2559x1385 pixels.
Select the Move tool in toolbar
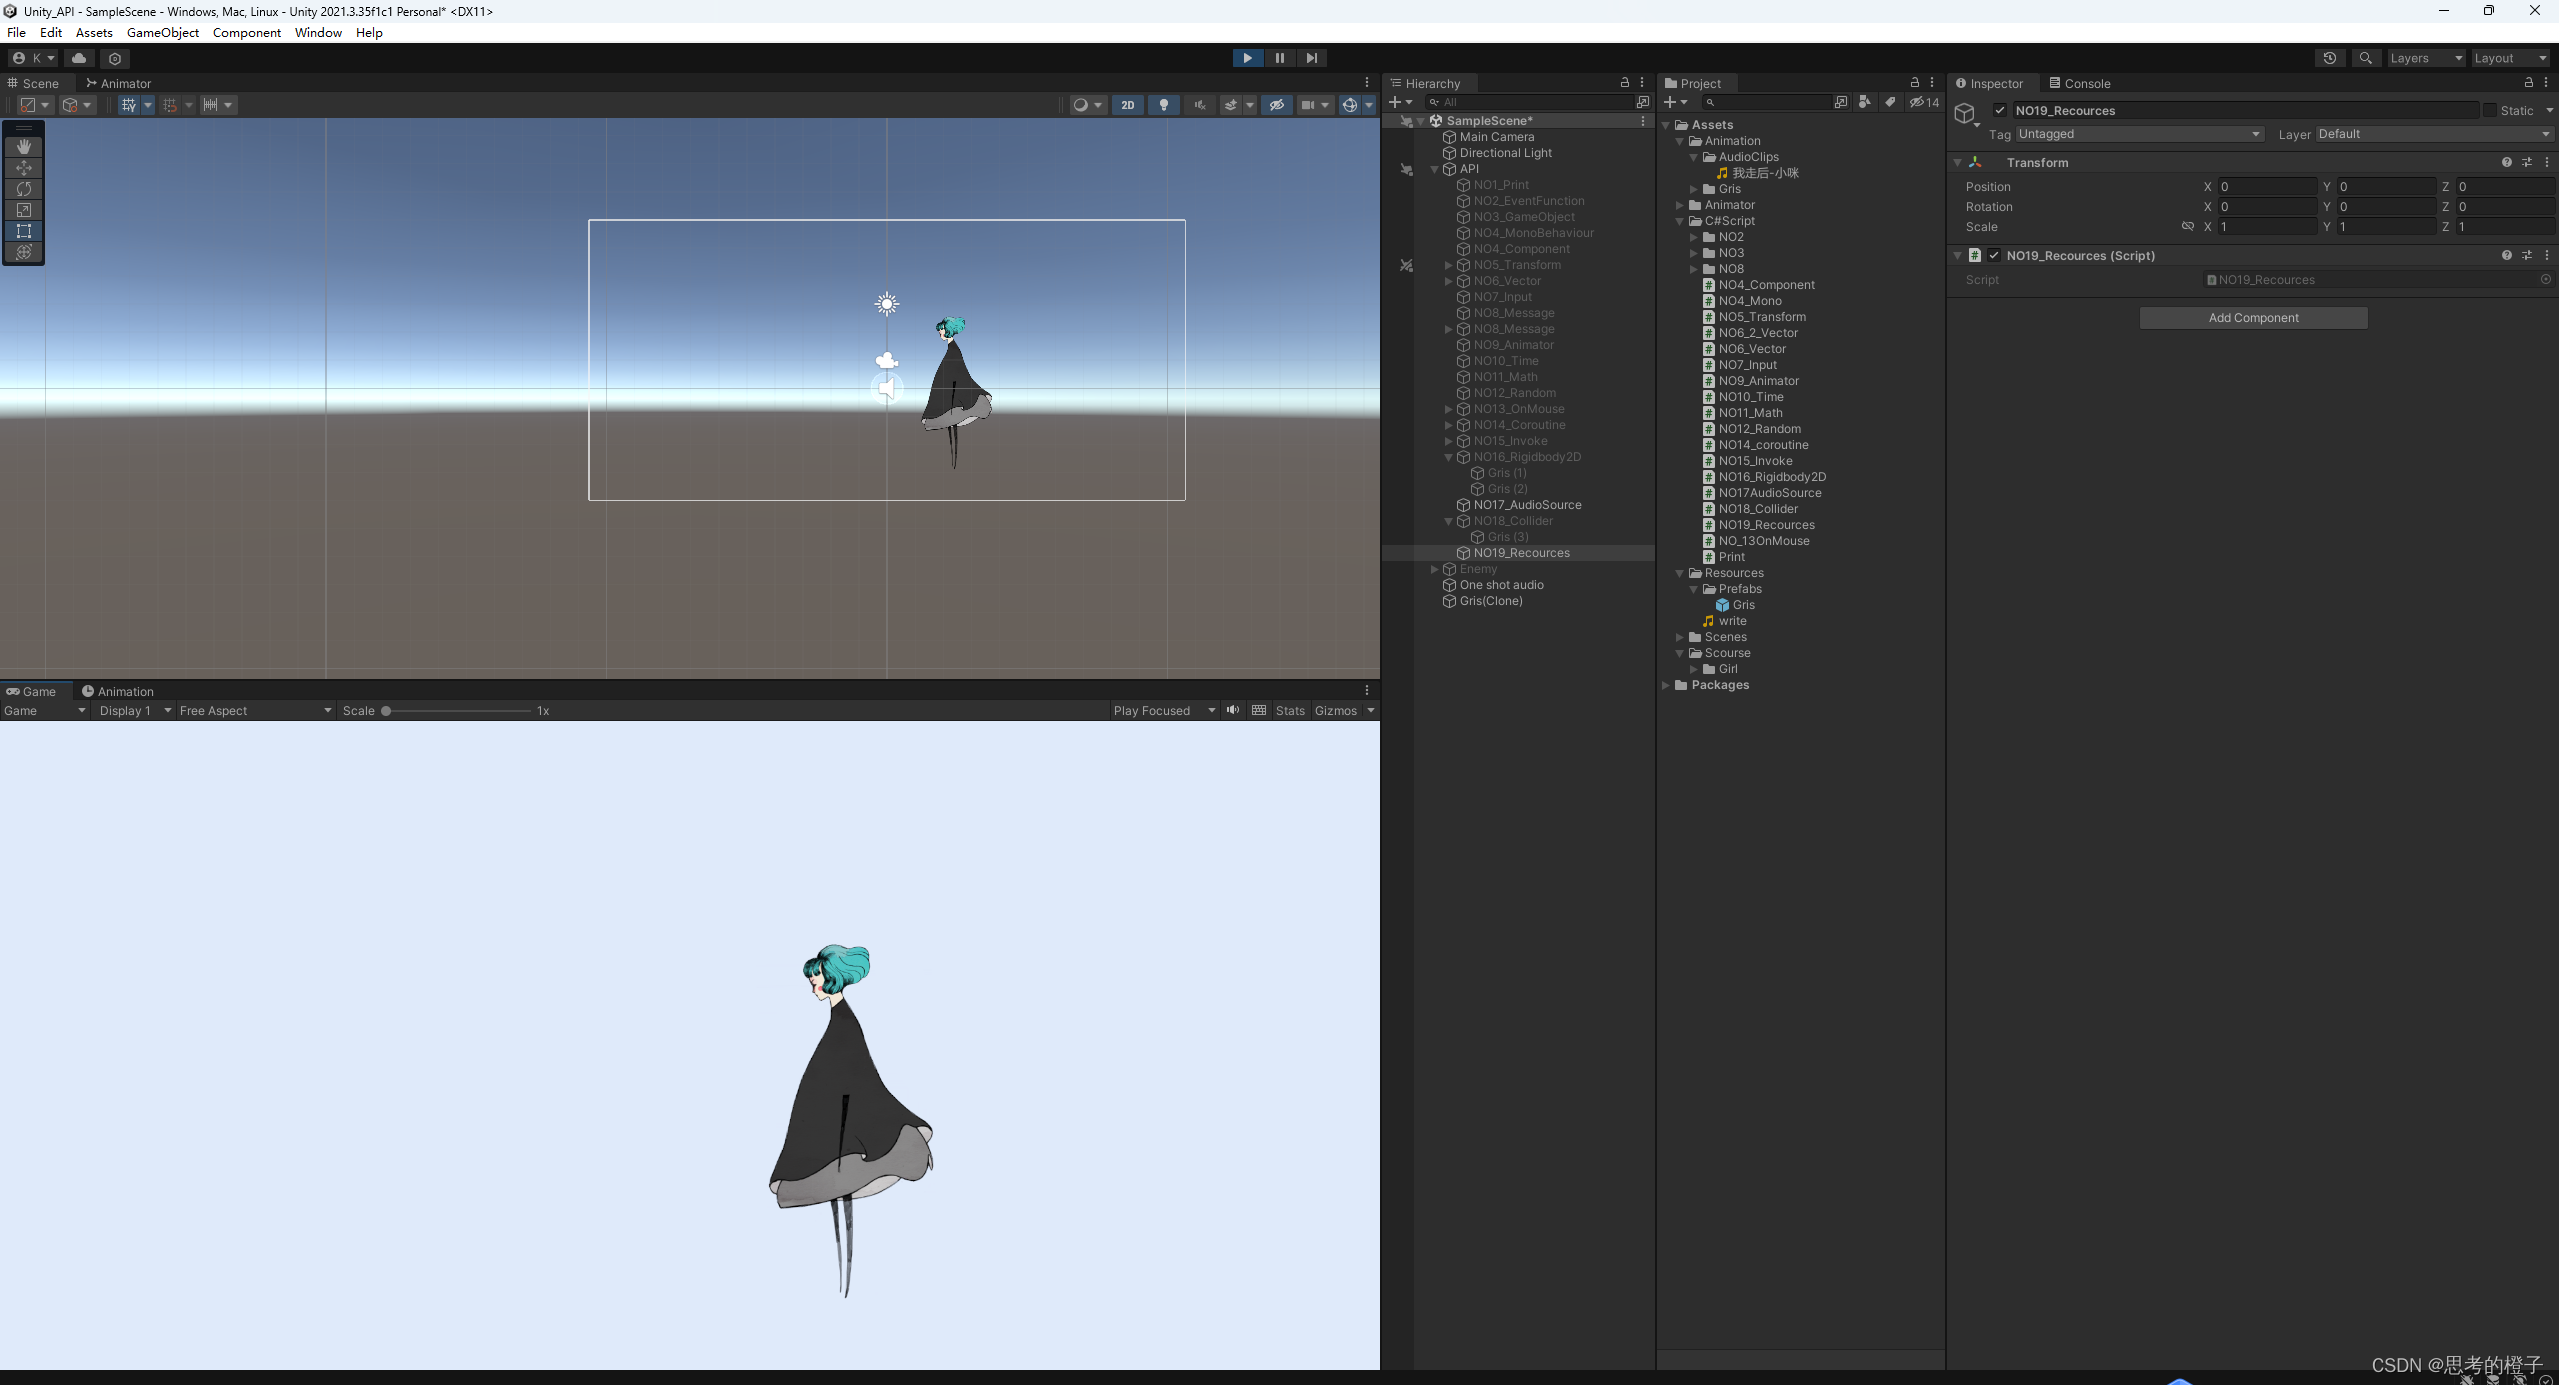coord(22,165)
